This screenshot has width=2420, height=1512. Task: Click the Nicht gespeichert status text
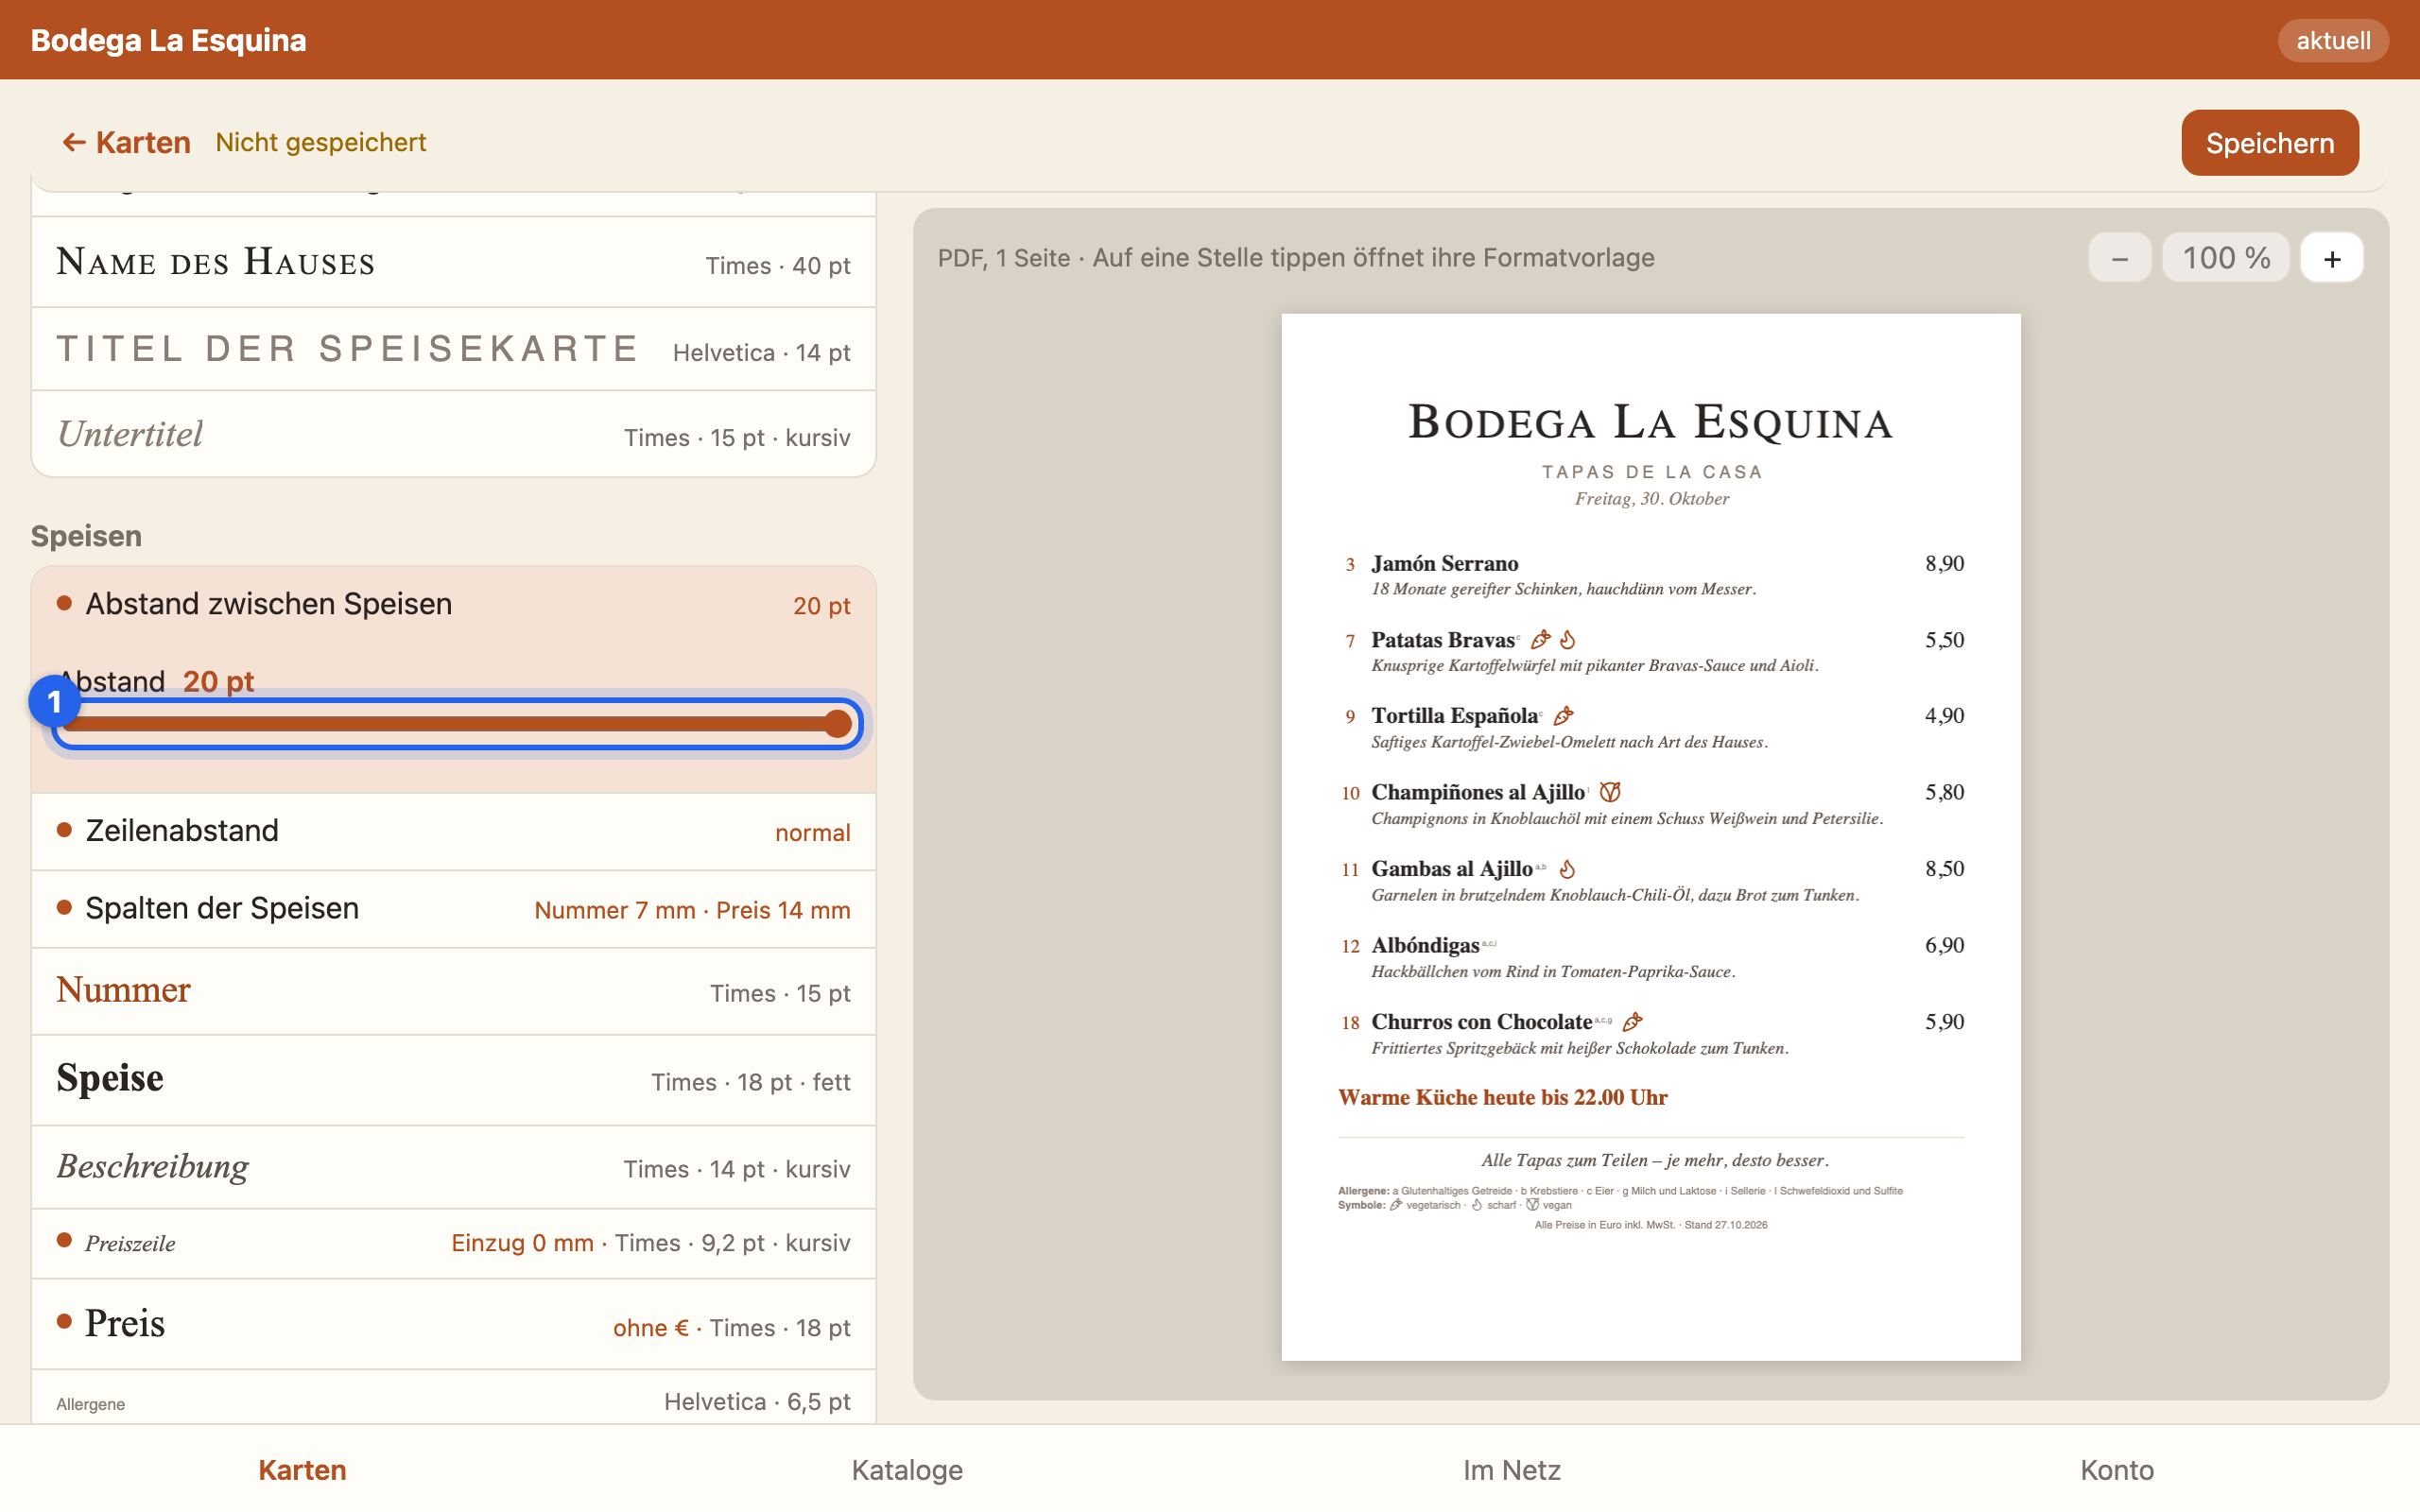[321, 142]
